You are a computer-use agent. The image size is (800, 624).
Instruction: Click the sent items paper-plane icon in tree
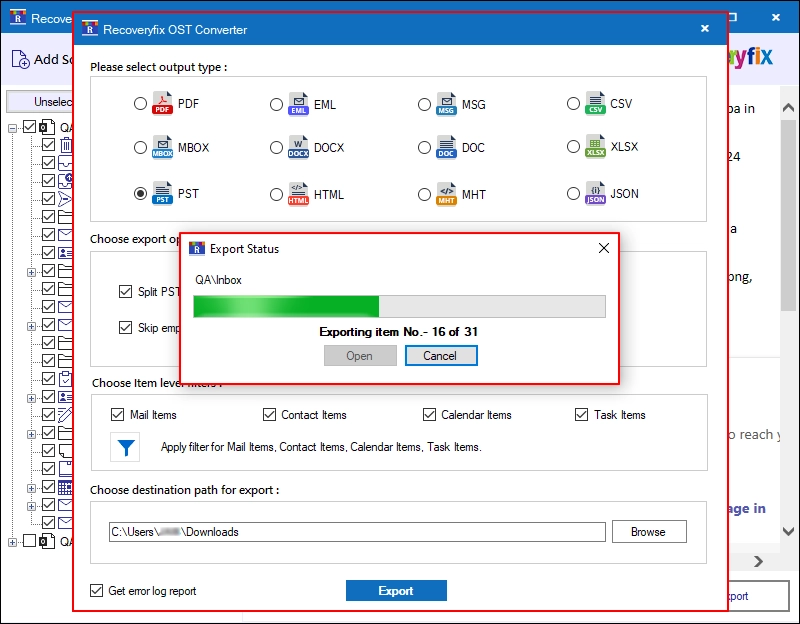(65, 198)
